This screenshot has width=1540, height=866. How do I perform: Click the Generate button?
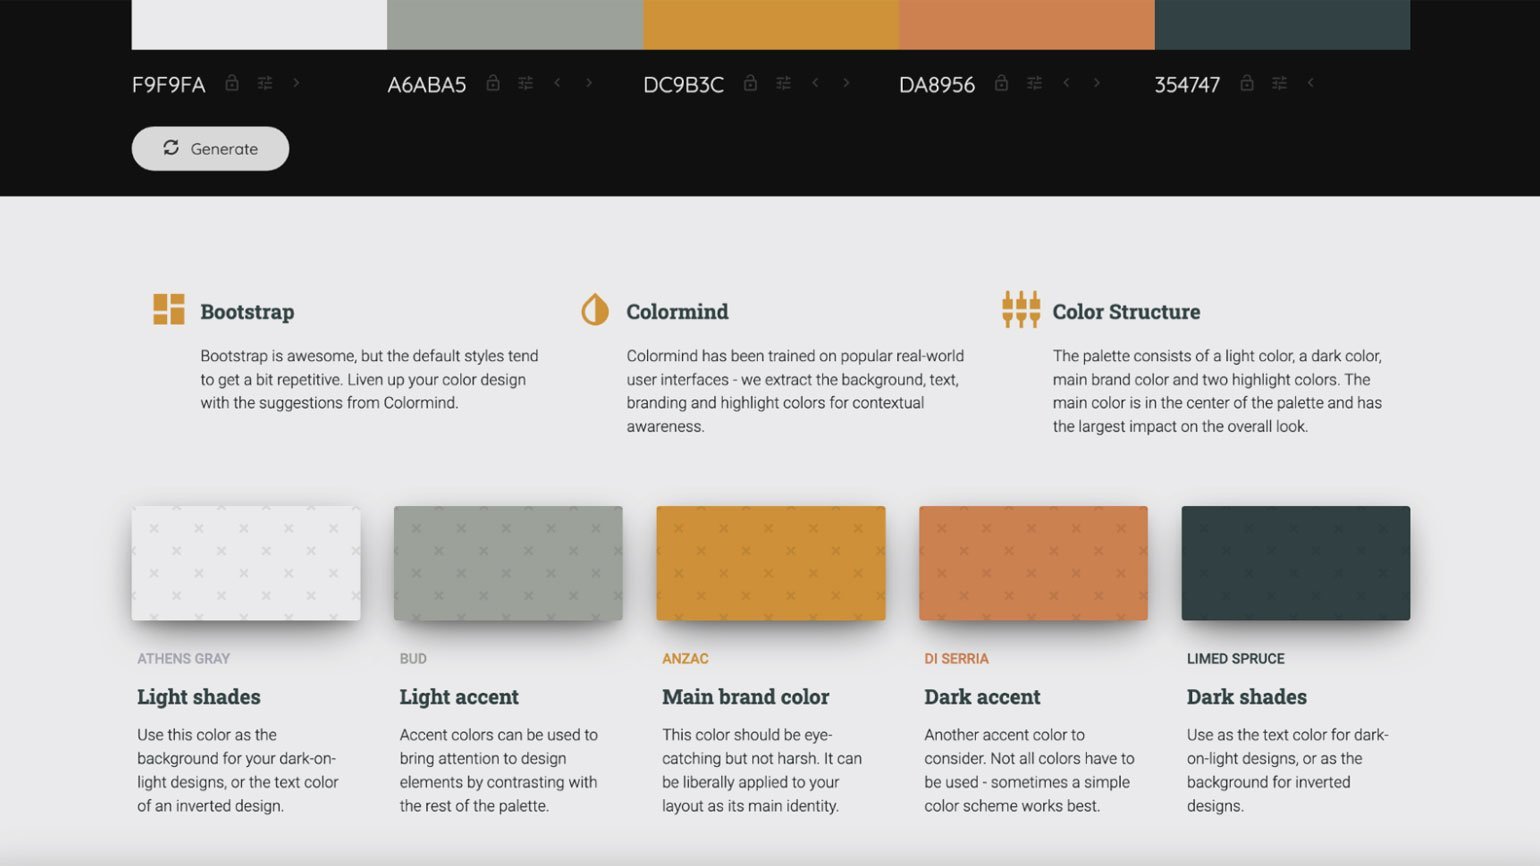[x=210, y=148]
